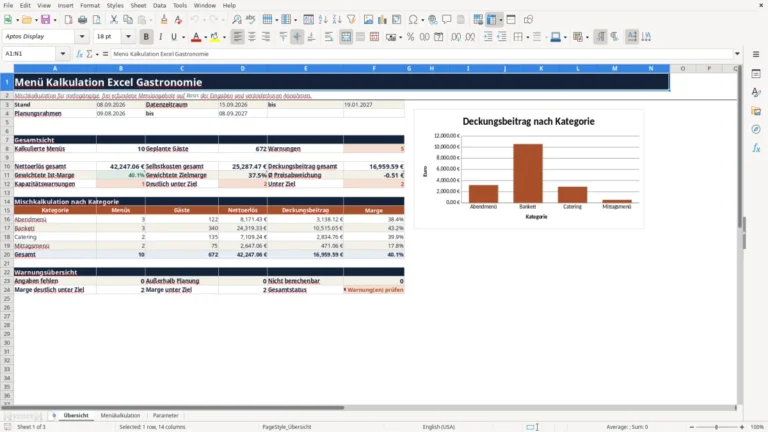
Task: Click the font color red swatch
Action: [196, 37]
